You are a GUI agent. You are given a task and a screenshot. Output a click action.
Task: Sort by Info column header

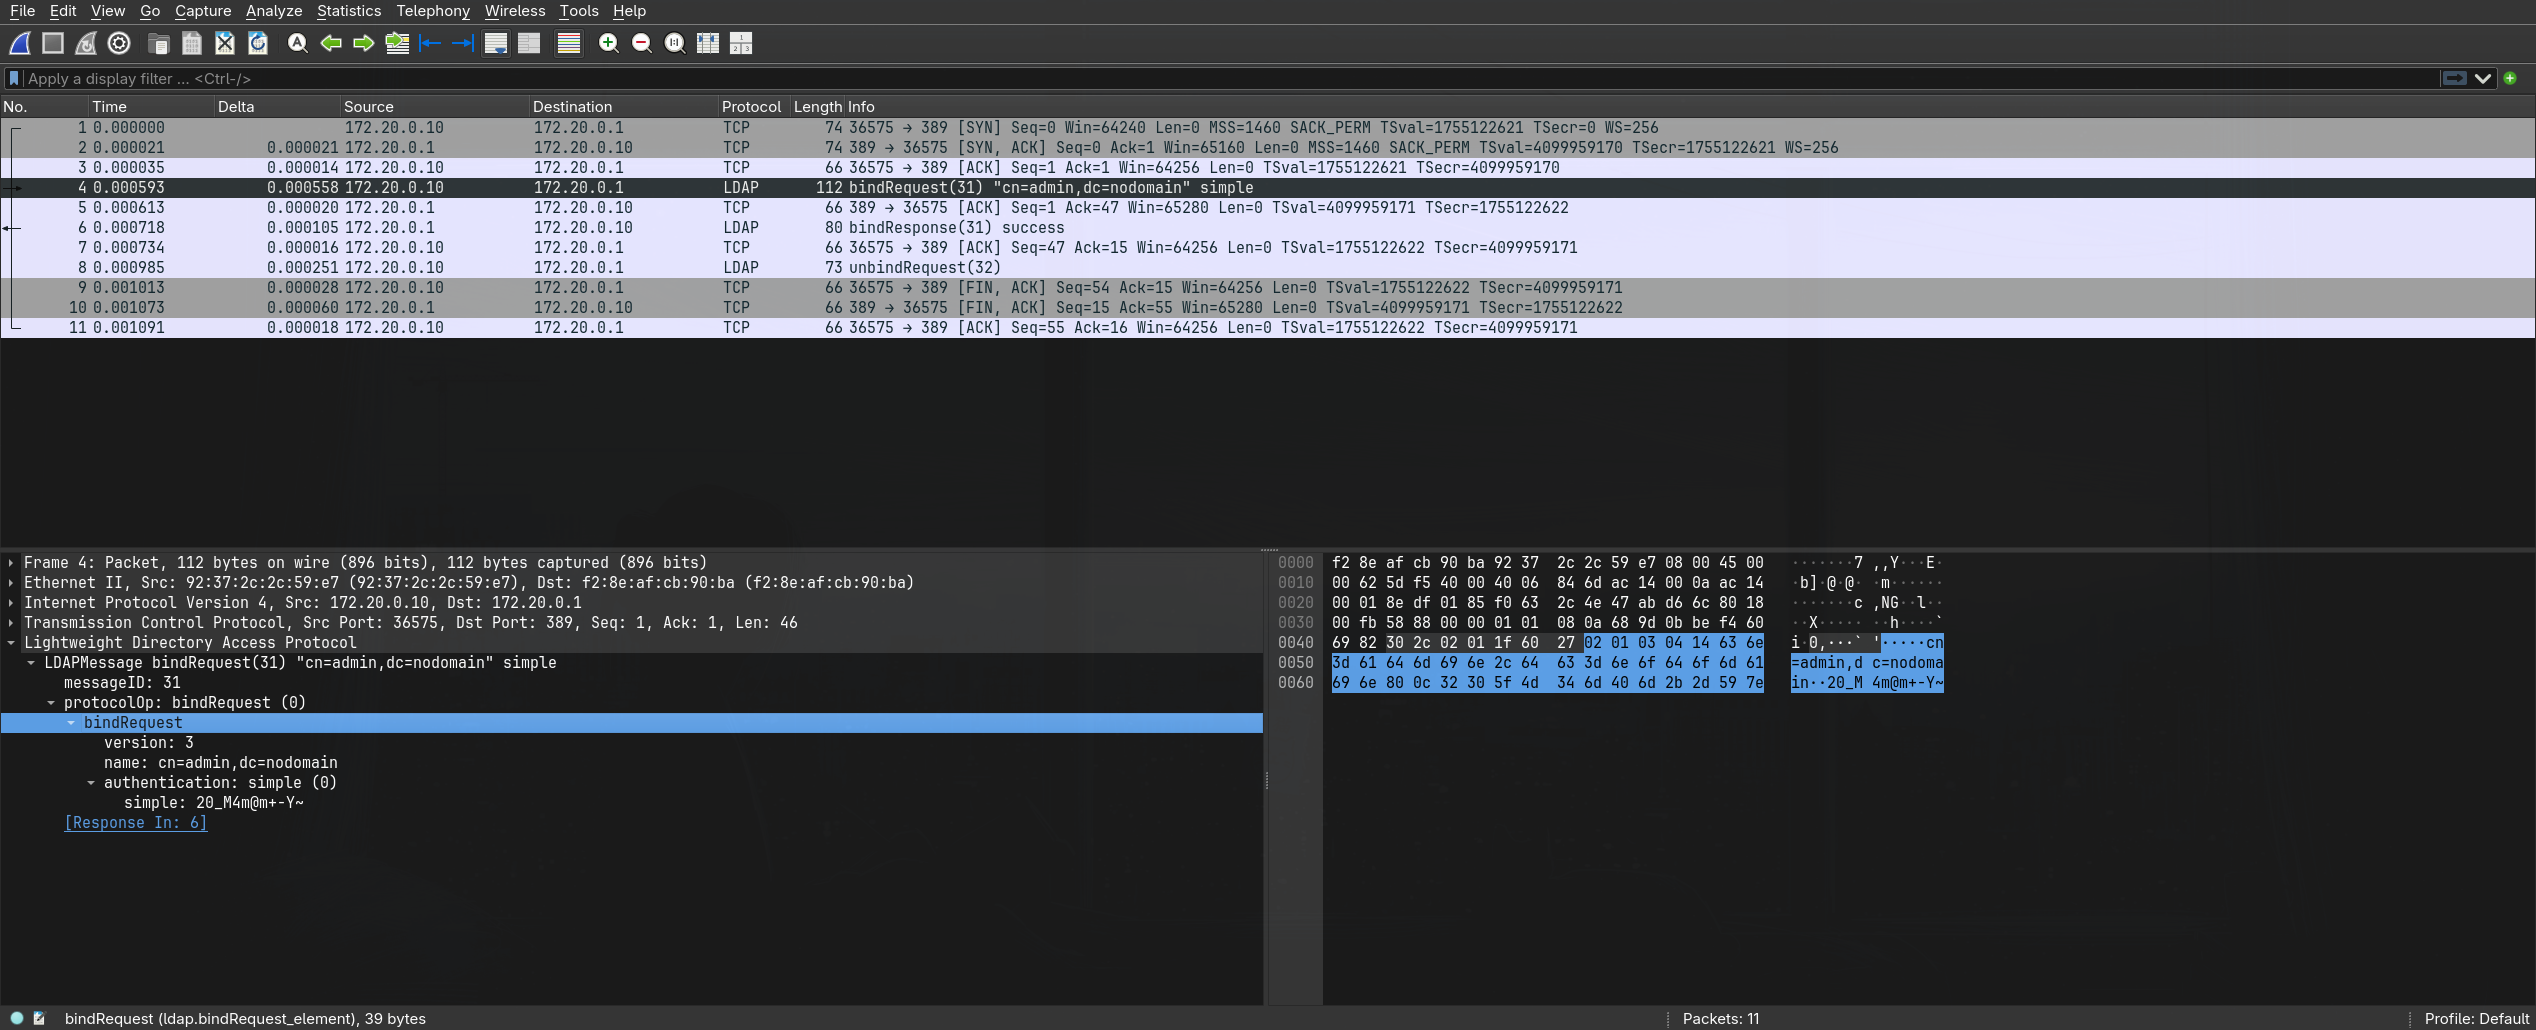[x=1690, y=107]
